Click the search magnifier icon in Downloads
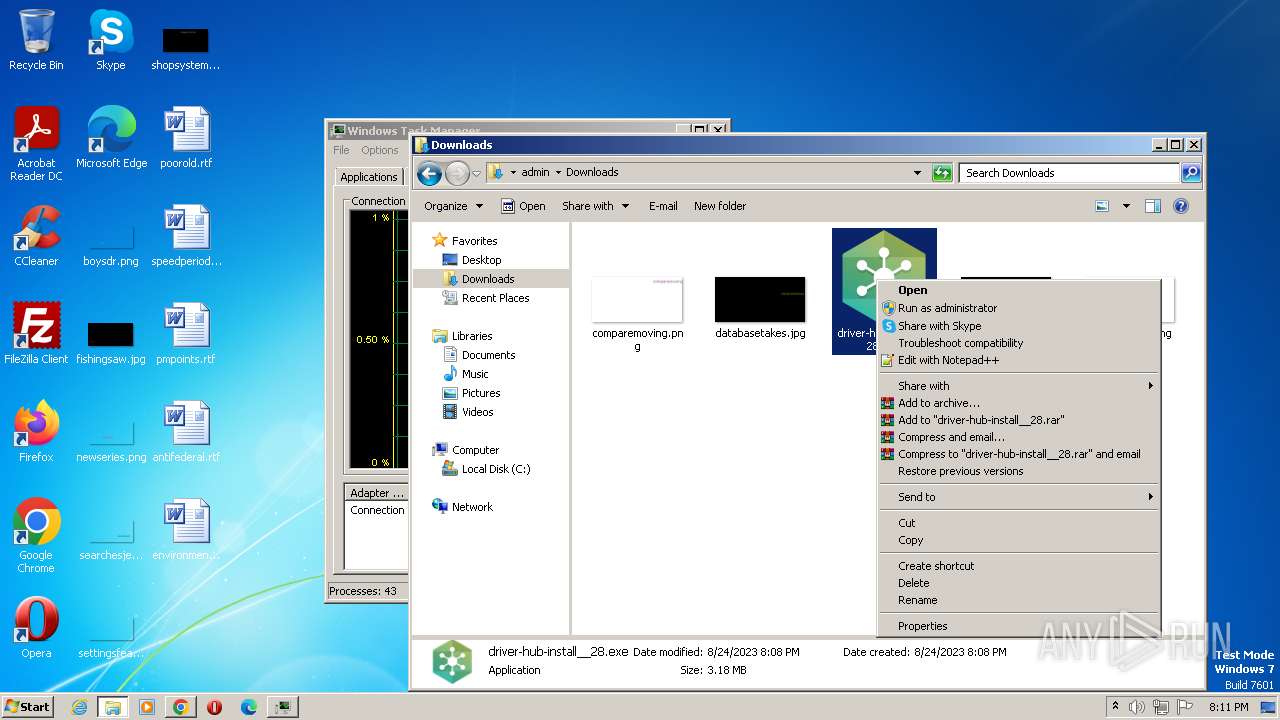This screenshot has height=720, width=1280. tap(1191, 173)
